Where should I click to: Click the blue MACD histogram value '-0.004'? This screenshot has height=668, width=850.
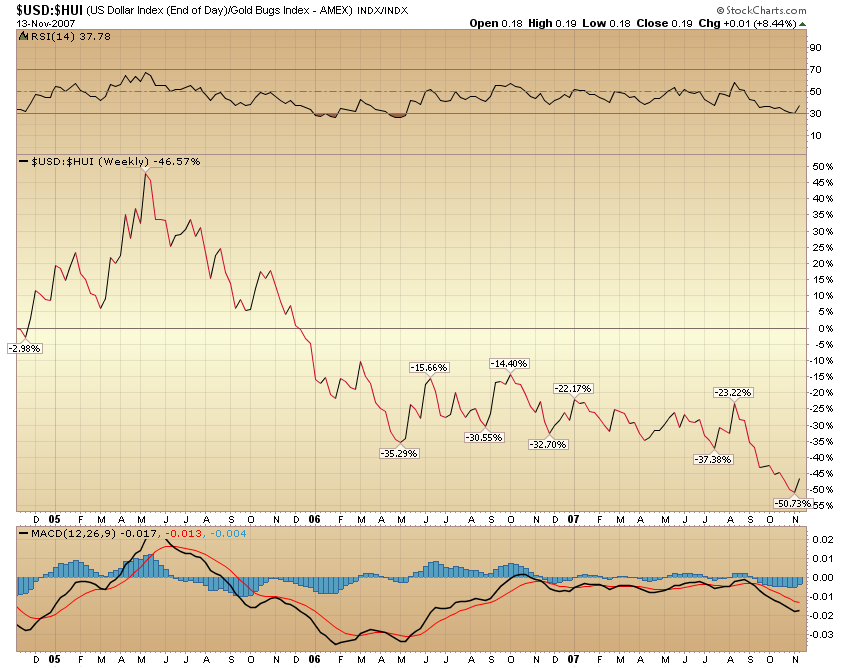228,534
